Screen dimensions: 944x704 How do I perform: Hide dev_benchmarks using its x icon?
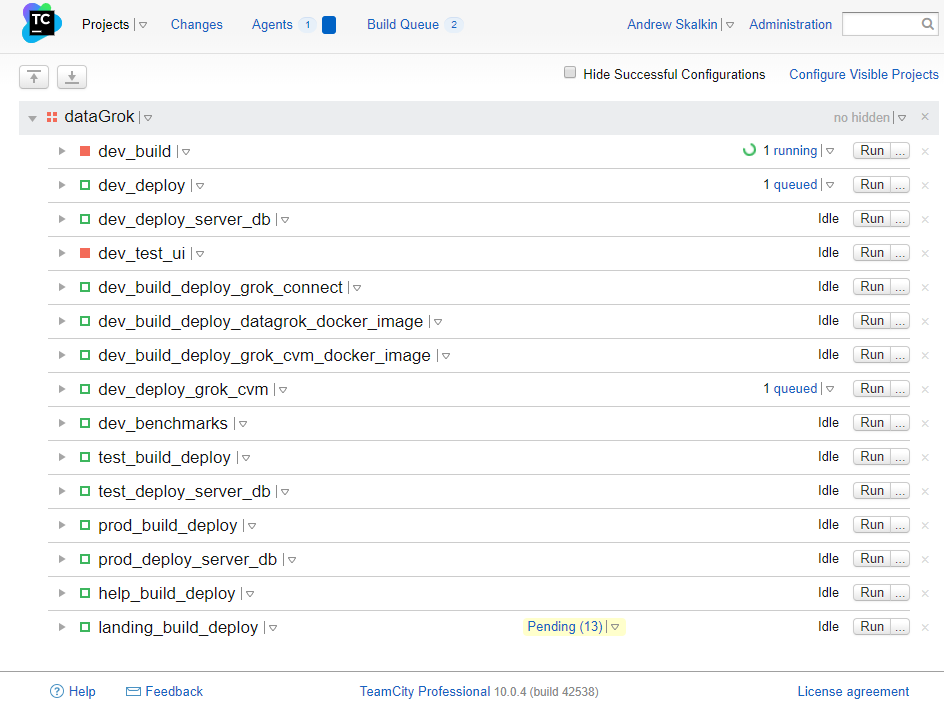pyautogui.click(x=925, y=424)
